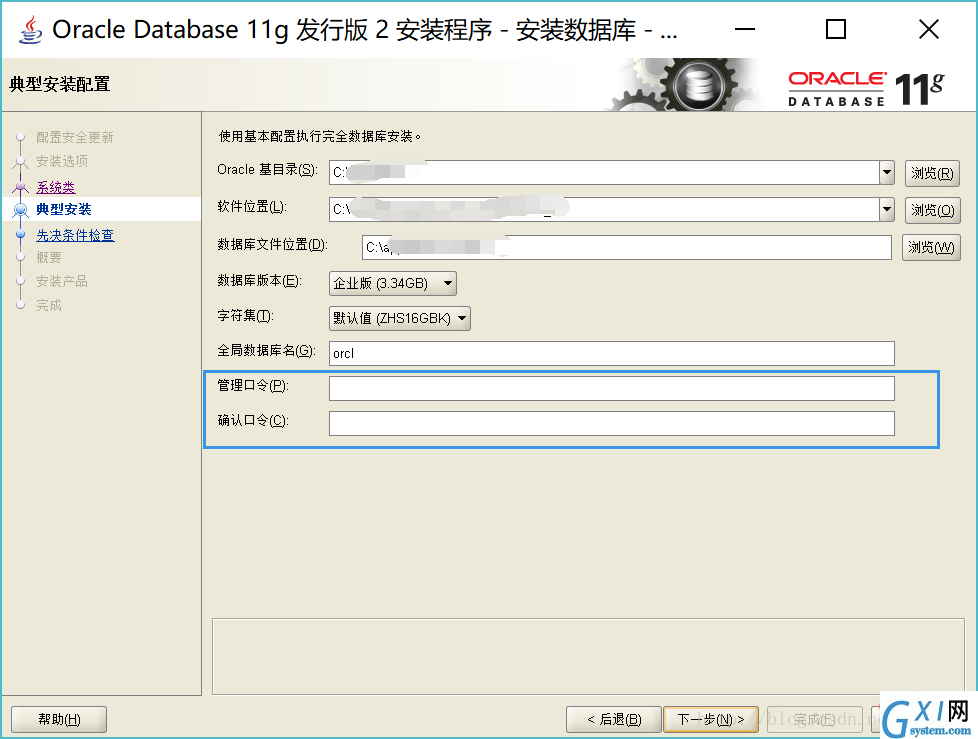Expand database edition combo box 企业版
This screenshot has width=978, height=739.
point(392,283)
